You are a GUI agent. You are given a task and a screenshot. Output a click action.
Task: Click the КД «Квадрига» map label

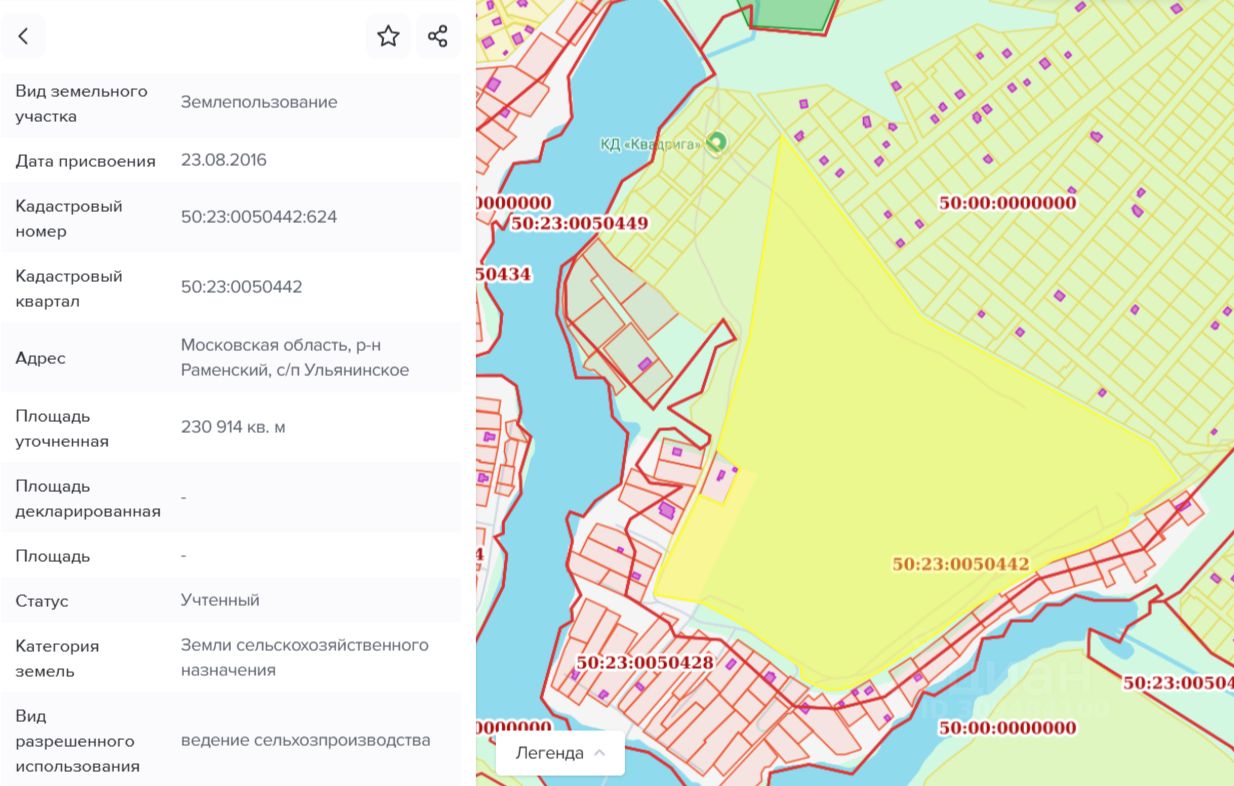pos(651,144)
